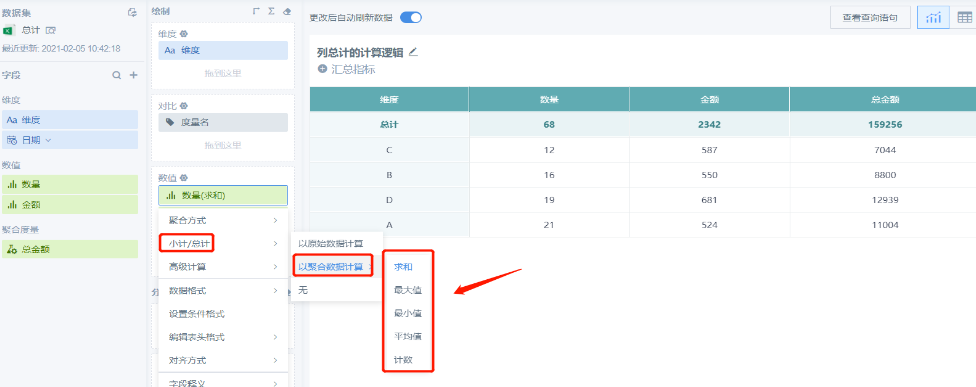Switch to table view icon

pos(964,17)
